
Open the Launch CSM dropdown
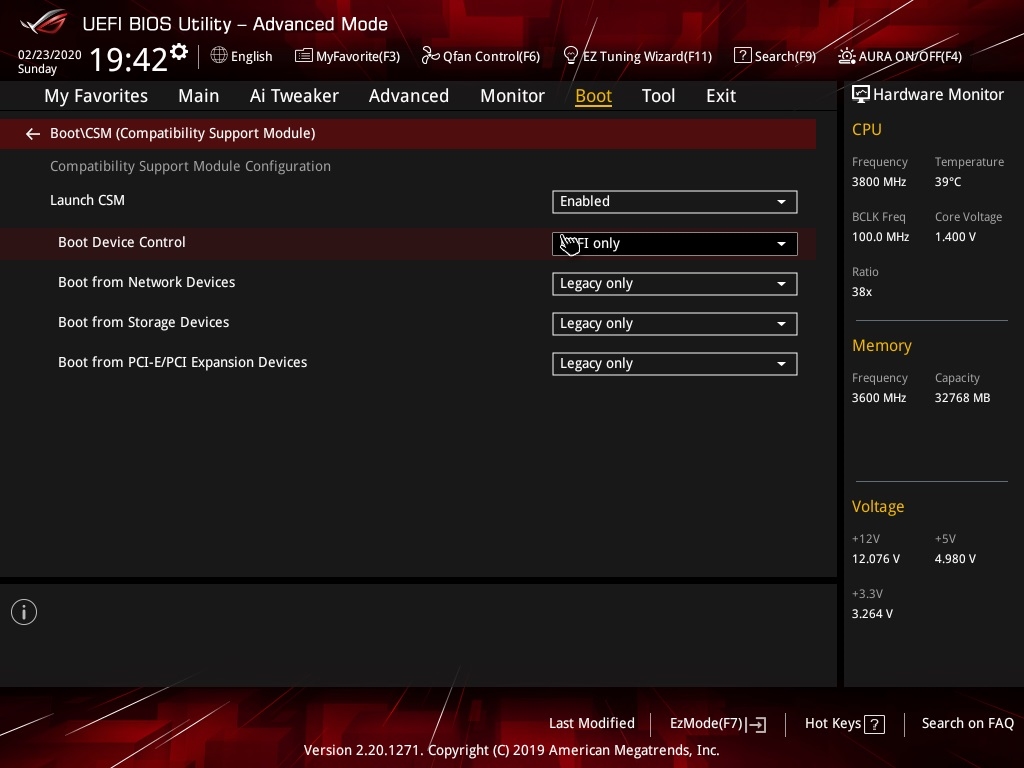pos(675,202)
